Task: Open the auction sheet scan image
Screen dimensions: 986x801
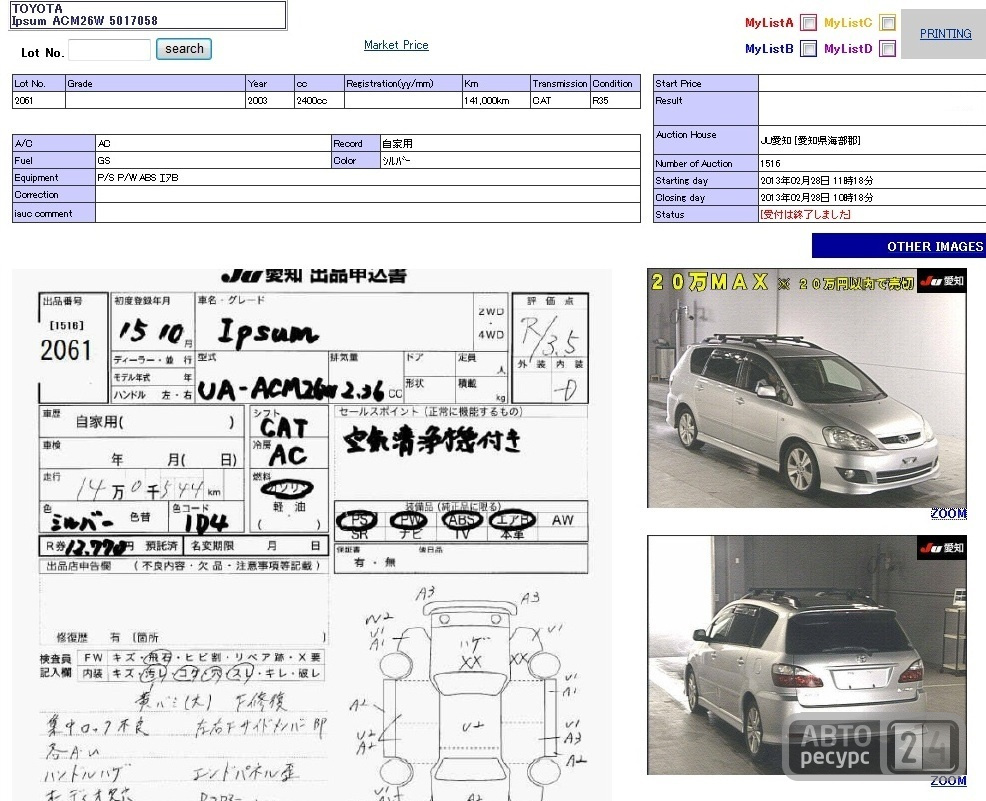Action: pos(312,535)
